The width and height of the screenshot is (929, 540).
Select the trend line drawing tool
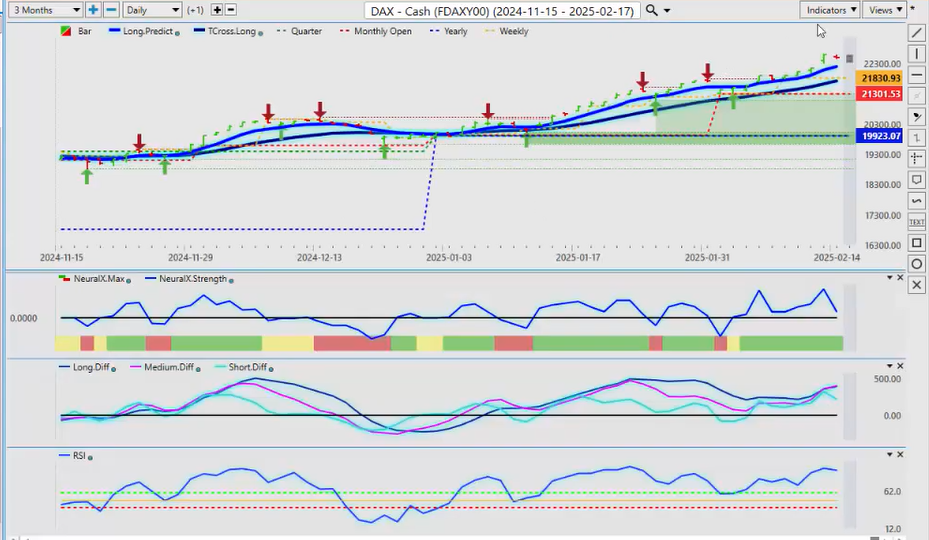917,32
